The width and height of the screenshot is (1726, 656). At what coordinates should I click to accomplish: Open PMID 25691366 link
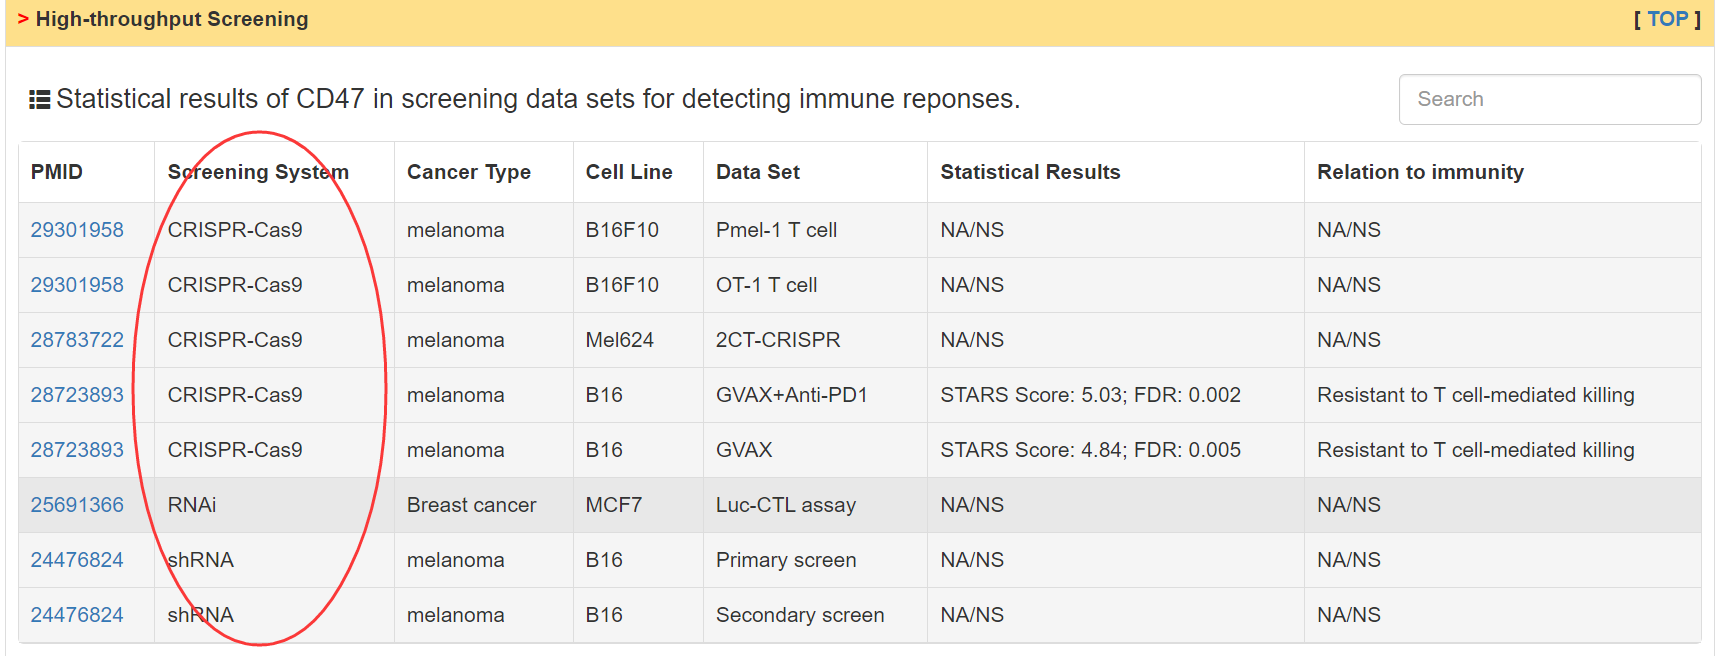(x=77, y=505)
